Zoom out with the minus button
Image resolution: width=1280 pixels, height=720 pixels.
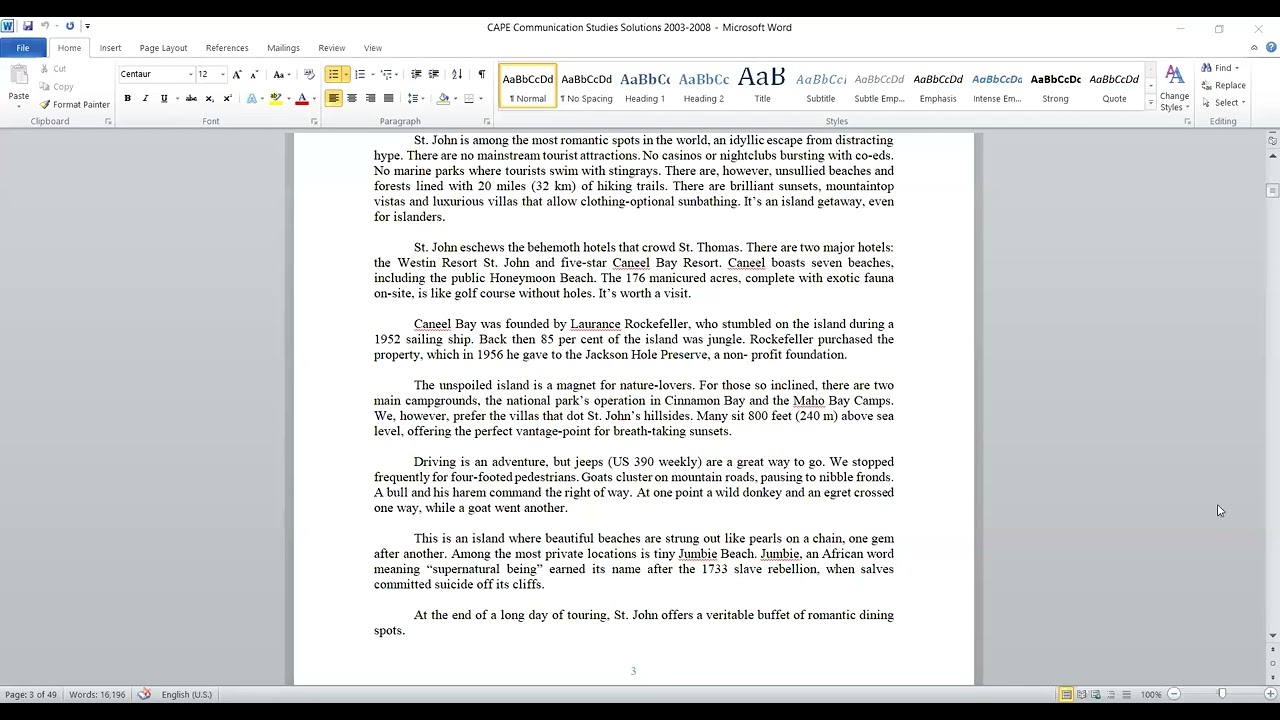tap(1174, 694)
